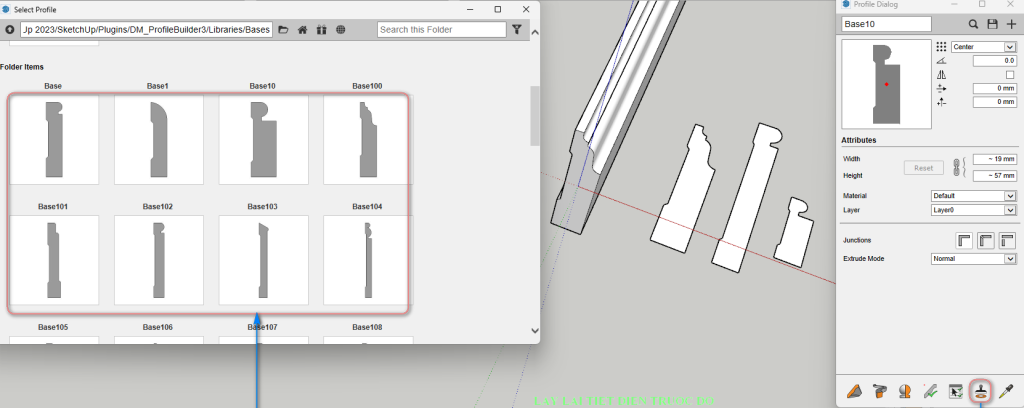Screen dimensions: 1024x408
Task: Select the Base10 profile thumbnail
Action: pyautogui.click(x=263, y=140)
